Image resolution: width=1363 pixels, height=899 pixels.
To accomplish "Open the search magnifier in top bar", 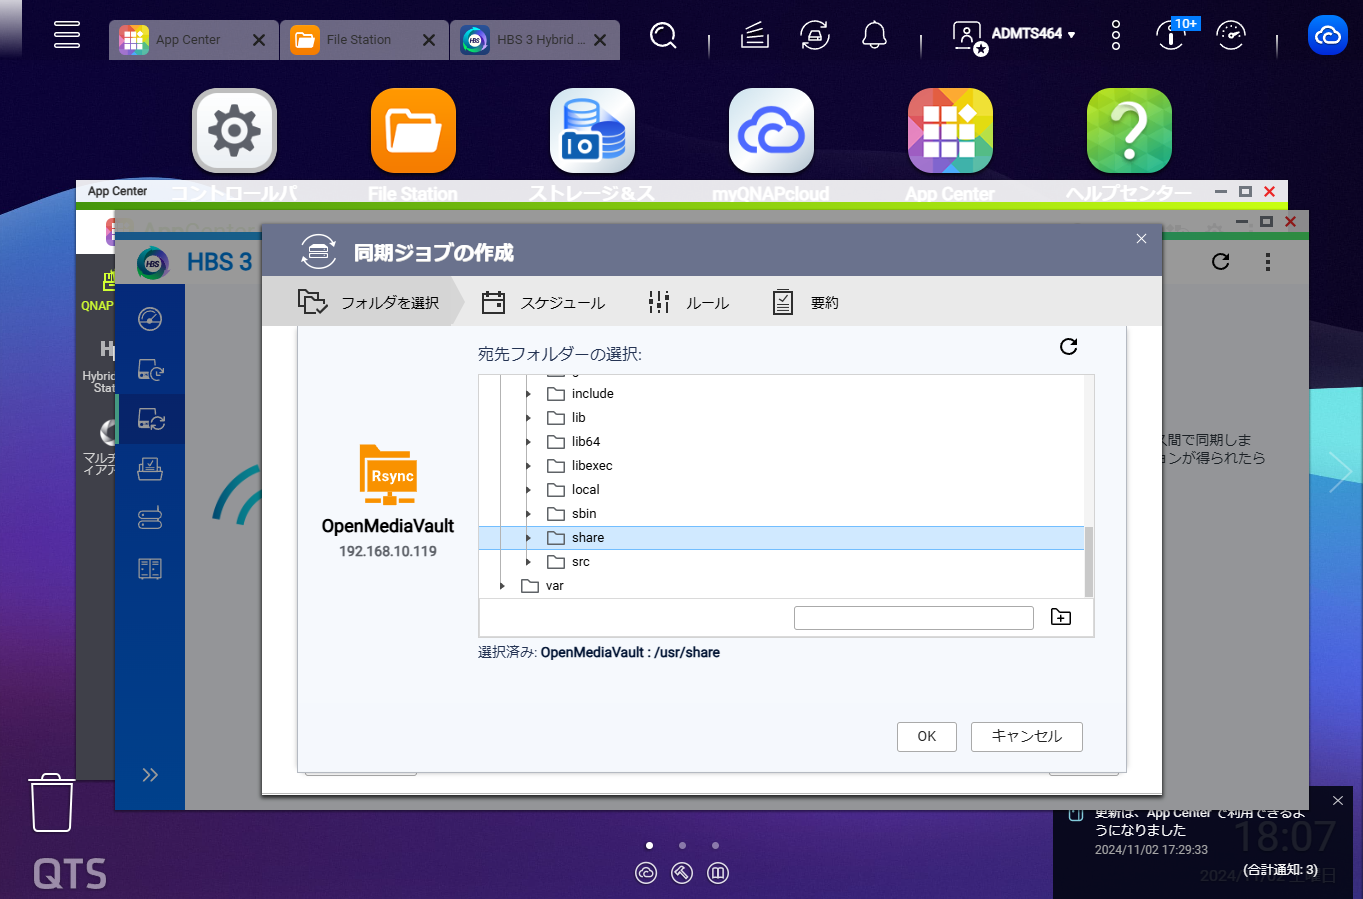I will [663, 36].
